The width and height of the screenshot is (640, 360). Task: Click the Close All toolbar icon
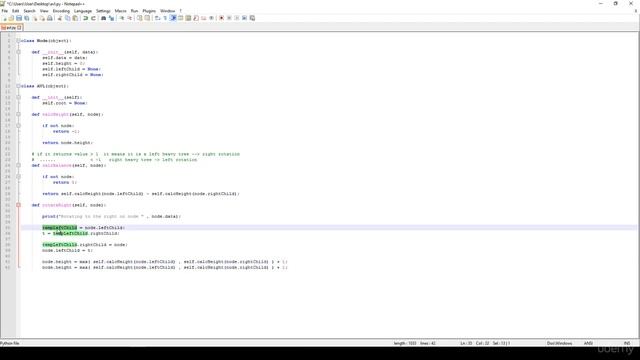tap(42, 18)
